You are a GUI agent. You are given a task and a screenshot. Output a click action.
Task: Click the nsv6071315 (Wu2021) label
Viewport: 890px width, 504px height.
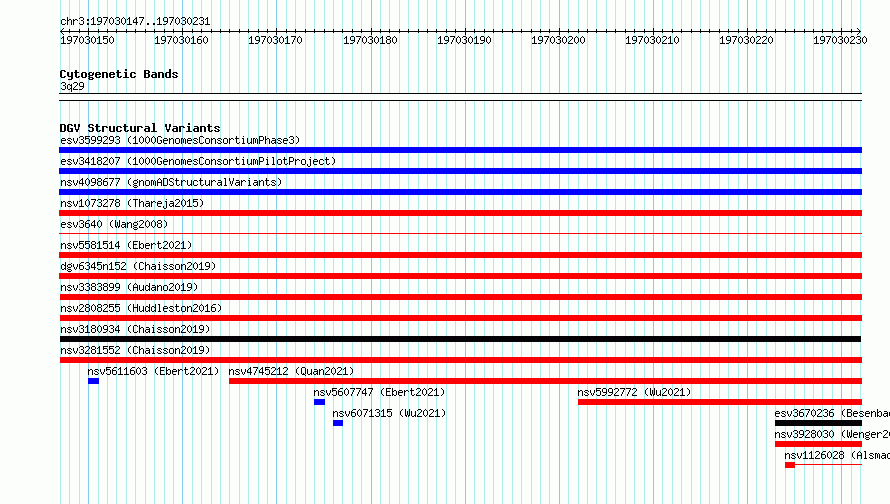389,413
